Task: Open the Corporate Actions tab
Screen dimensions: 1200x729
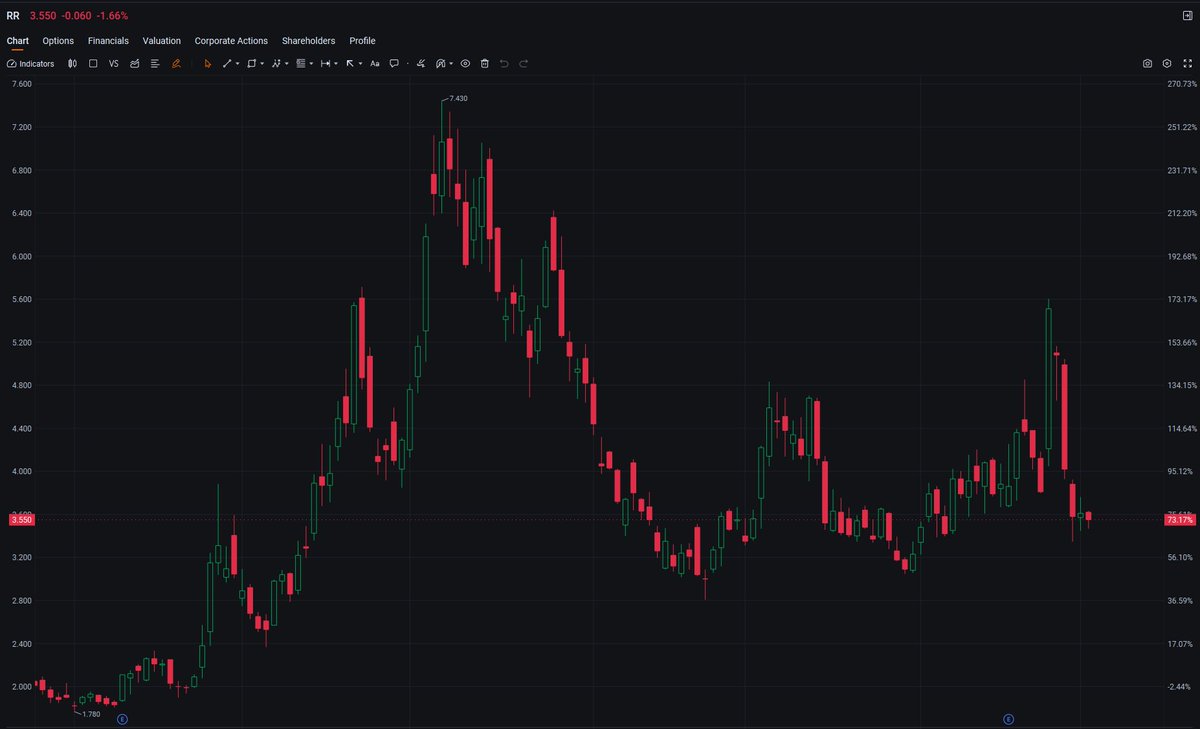Action: point(231,41)
